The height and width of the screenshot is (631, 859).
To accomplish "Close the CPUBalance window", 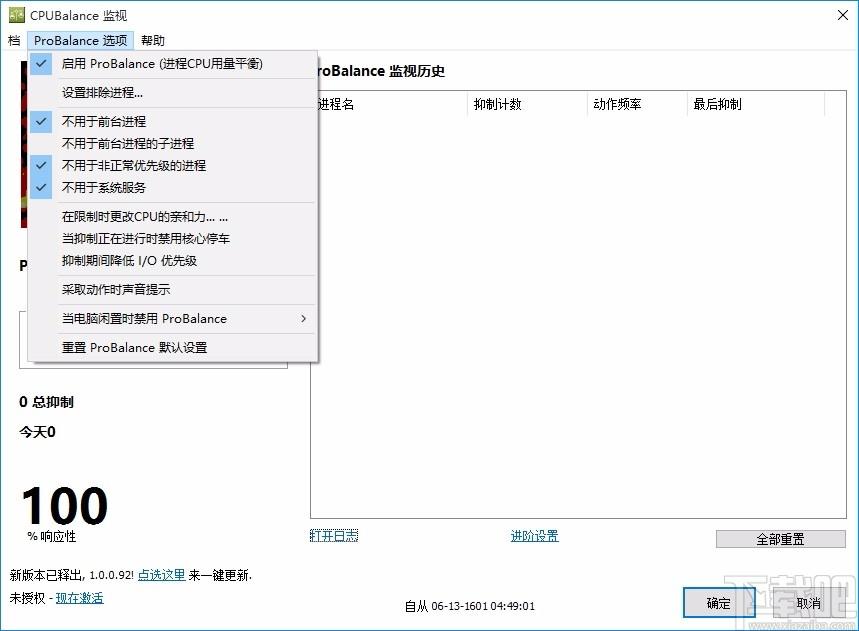I will pyautogui.click(x=843, y=15).
